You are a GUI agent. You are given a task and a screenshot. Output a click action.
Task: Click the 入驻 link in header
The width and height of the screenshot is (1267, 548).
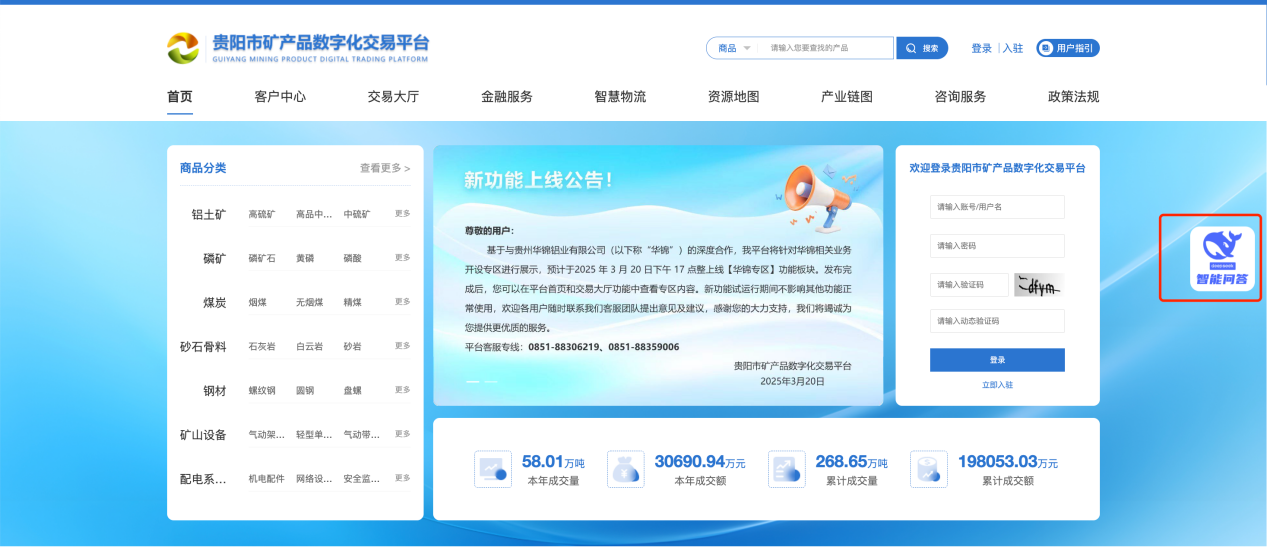(x=1013, y=48)
